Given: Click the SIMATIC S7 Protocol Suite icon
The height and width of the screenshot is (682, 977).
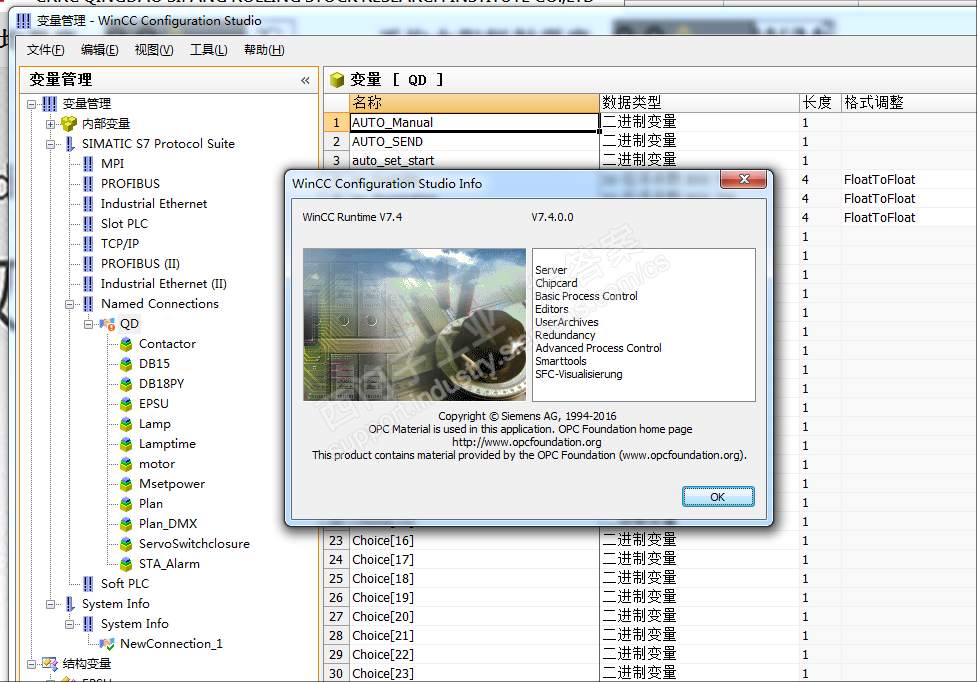Looking at the screenshot, I should click(70, 144).
